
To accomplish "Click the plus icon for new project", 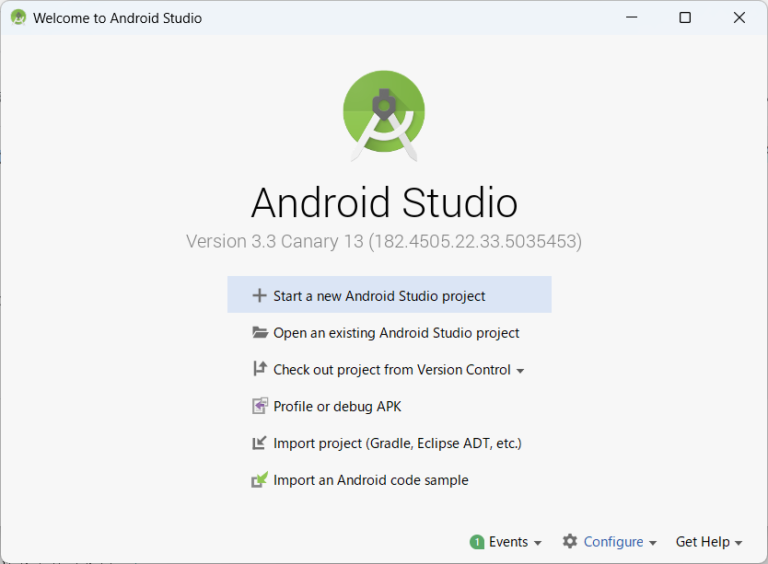I will pyautogui.click(x=259, y=296).
